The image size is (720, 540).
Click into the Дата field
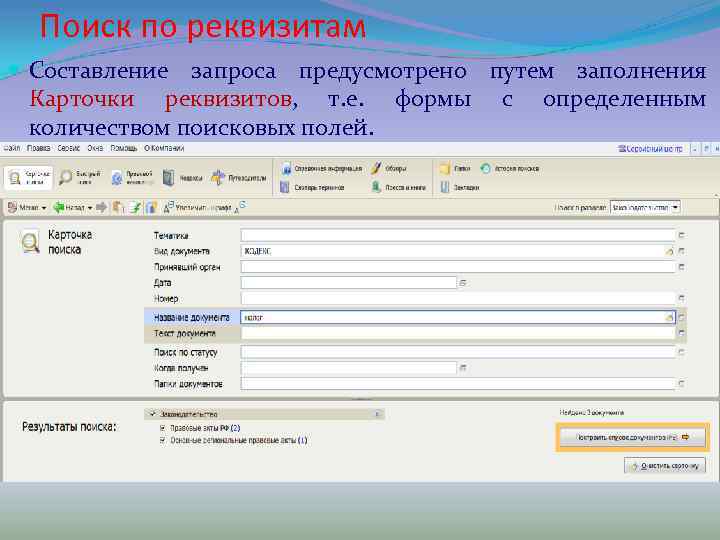coord(349,283)
